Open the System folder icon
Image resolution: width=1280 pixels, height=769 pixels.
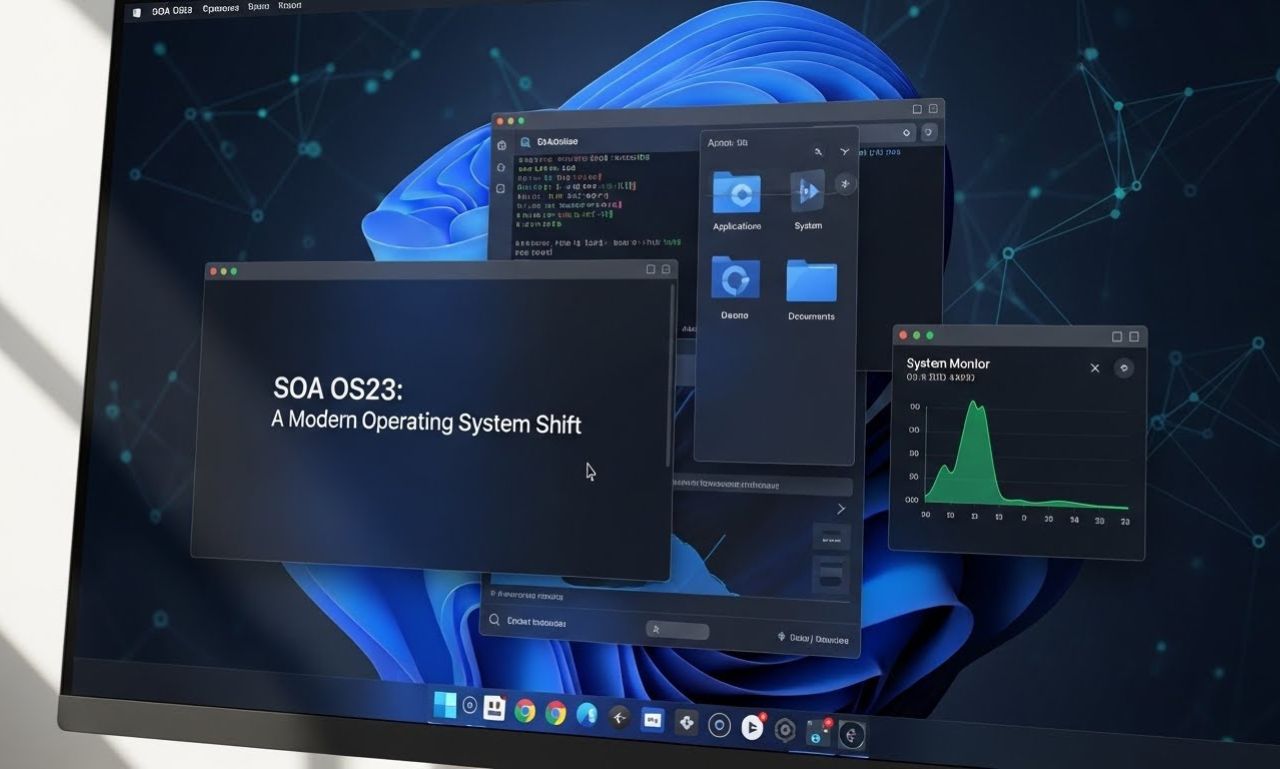click(x=808, y=191)
